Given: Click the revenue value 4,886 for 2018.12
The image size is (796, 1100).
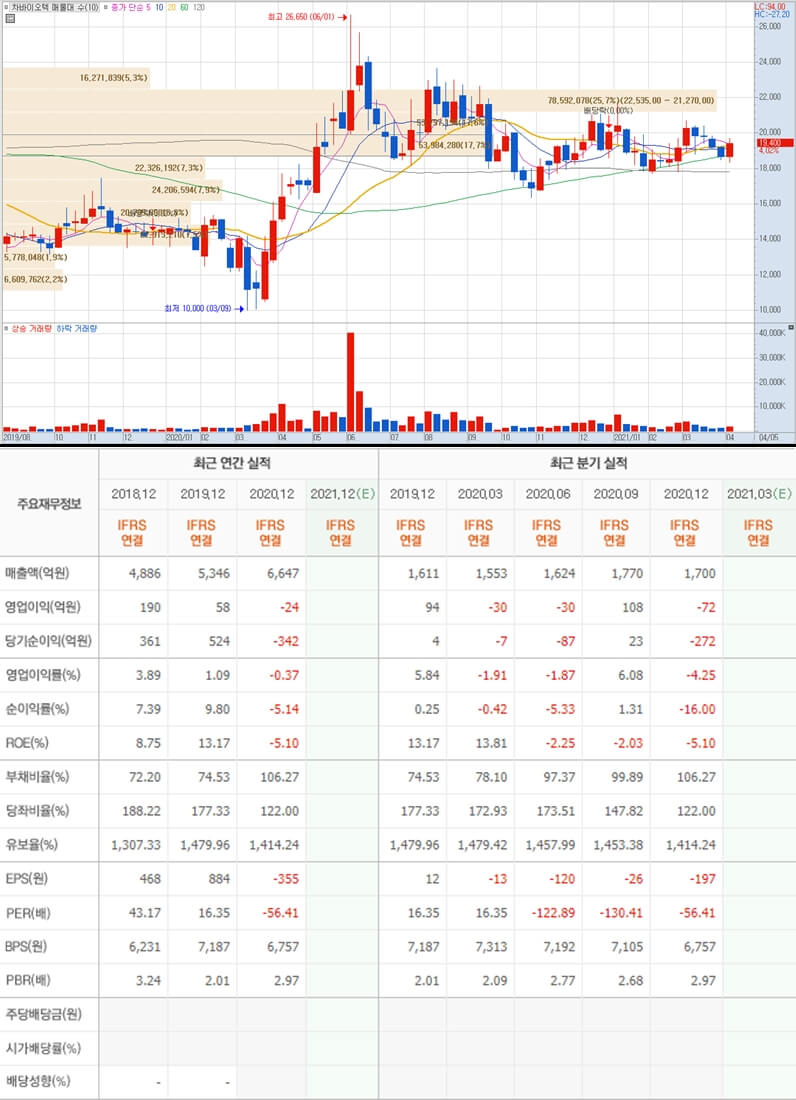Looking at the screenshot, I should 144,573.
